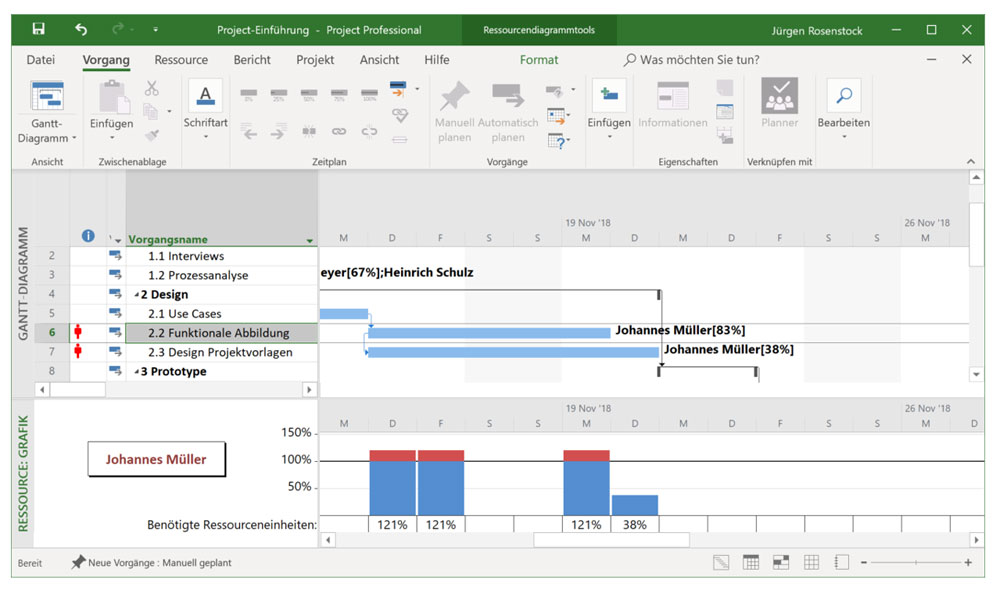Open the copy dropdown arrow in Zwischenablage

pyautogui.click(x=169, y=112)
